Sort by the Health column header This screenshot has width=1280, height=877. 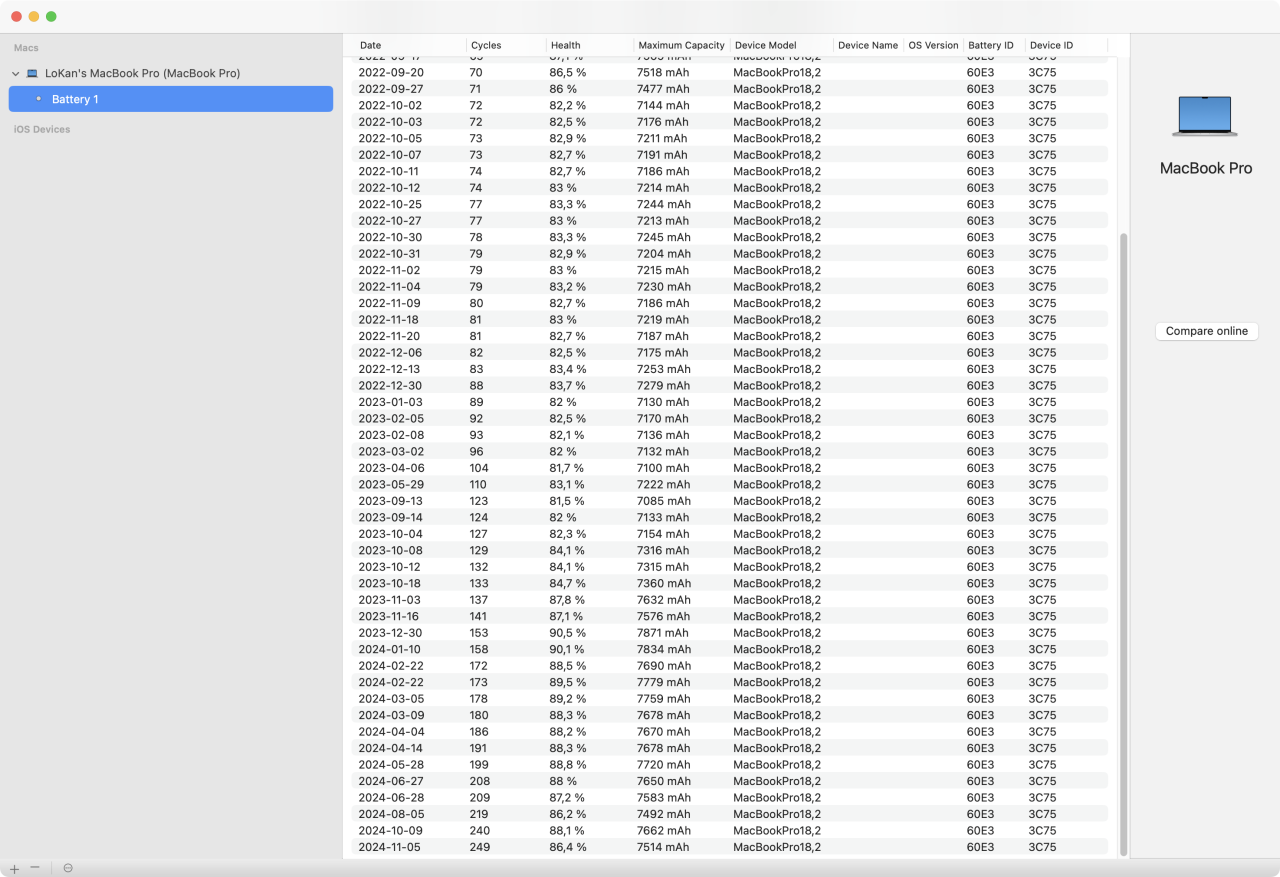(591, 45)
